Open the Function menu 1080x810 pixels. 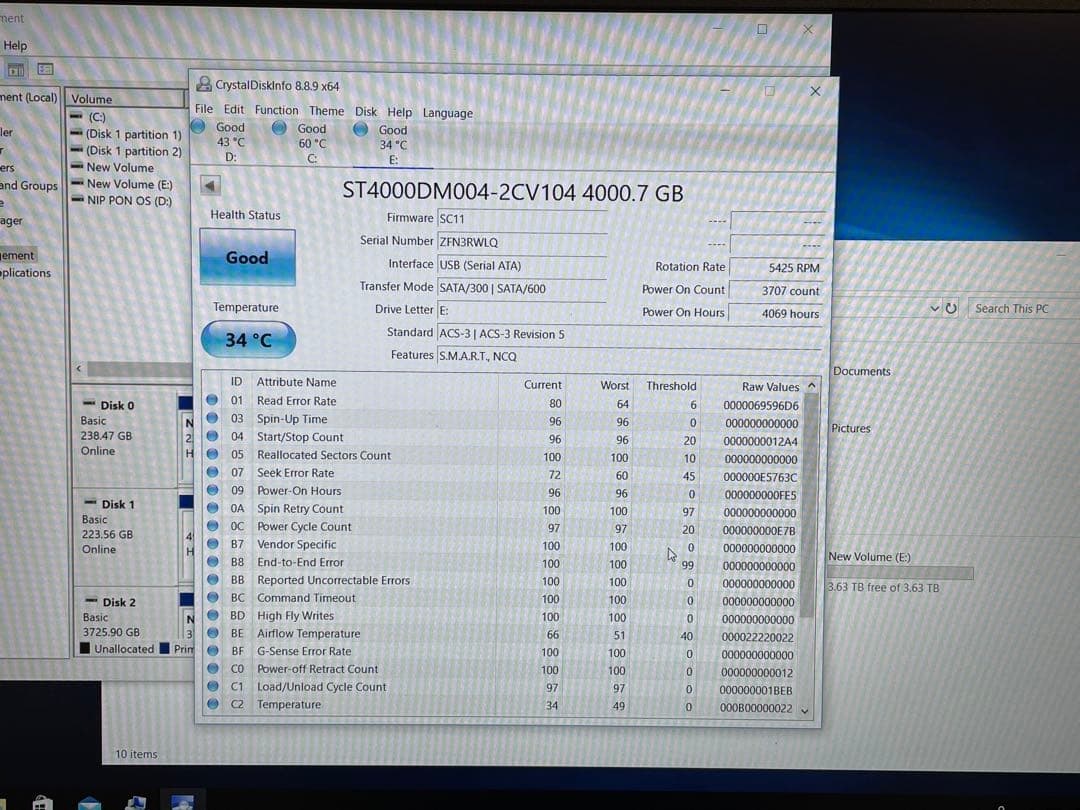coord(276,110)
